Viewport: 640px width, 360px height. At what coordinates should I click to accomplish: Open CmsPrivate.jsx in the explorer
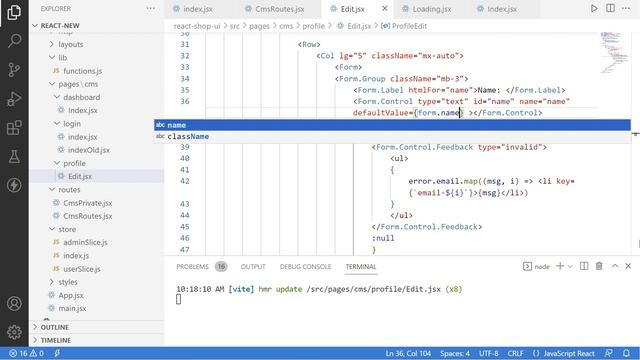87,203
